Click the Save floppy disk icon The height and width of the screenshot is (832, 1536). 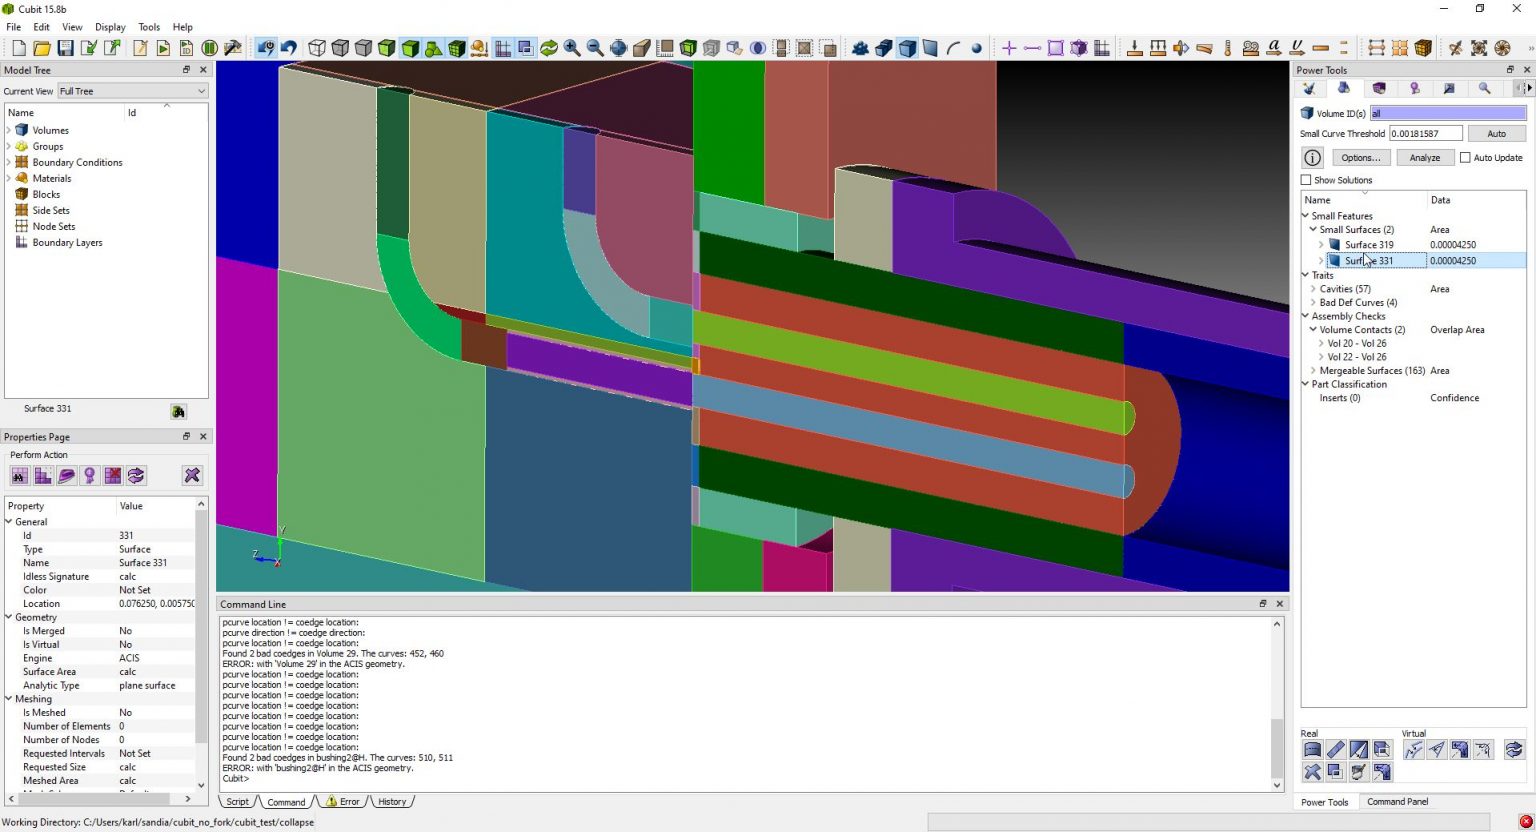pyautogui.click(x=65, y=48)
